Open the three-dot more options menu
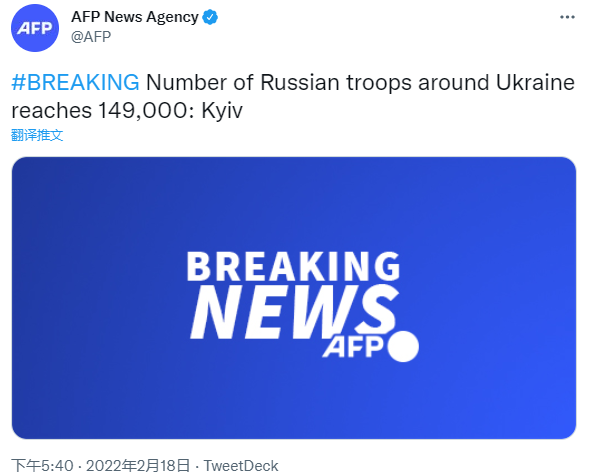The width and height of the screenshot is (593, 476). click(567, 17)
